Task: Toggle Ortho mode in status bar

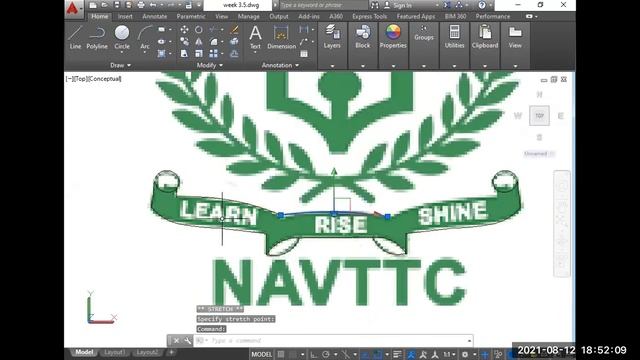Action: point(313,354)
